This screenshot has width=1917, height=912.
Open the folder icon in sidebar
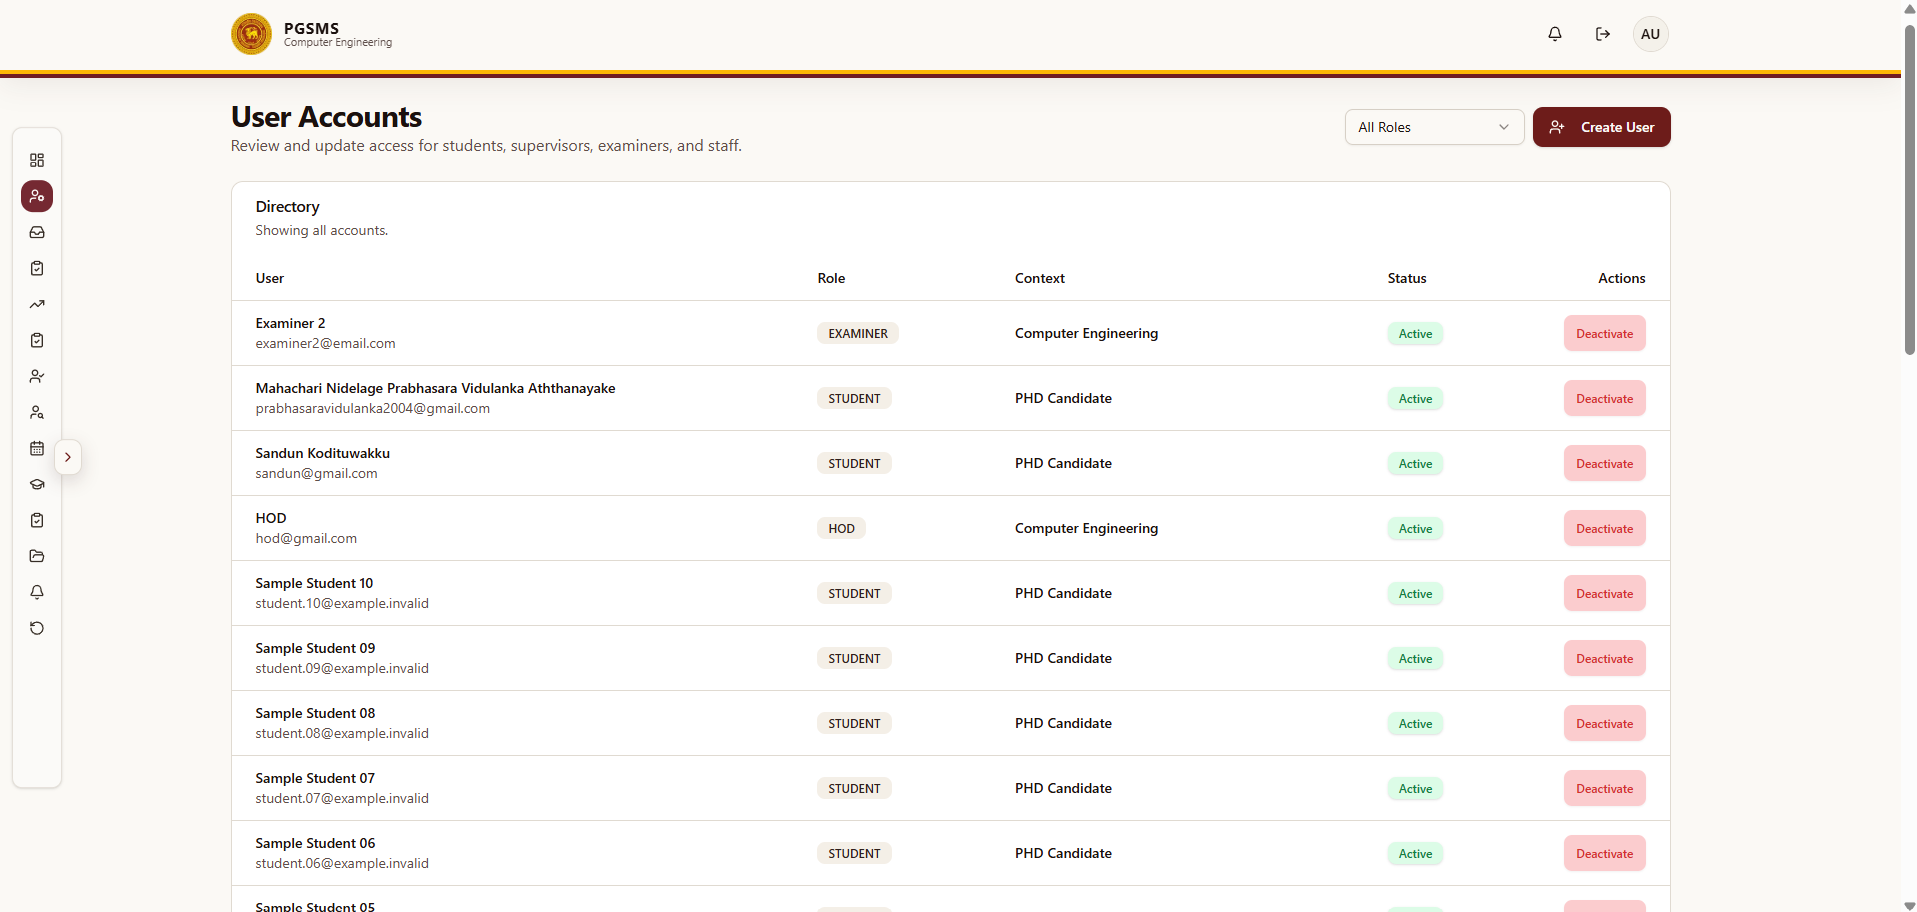click(37, 556)
